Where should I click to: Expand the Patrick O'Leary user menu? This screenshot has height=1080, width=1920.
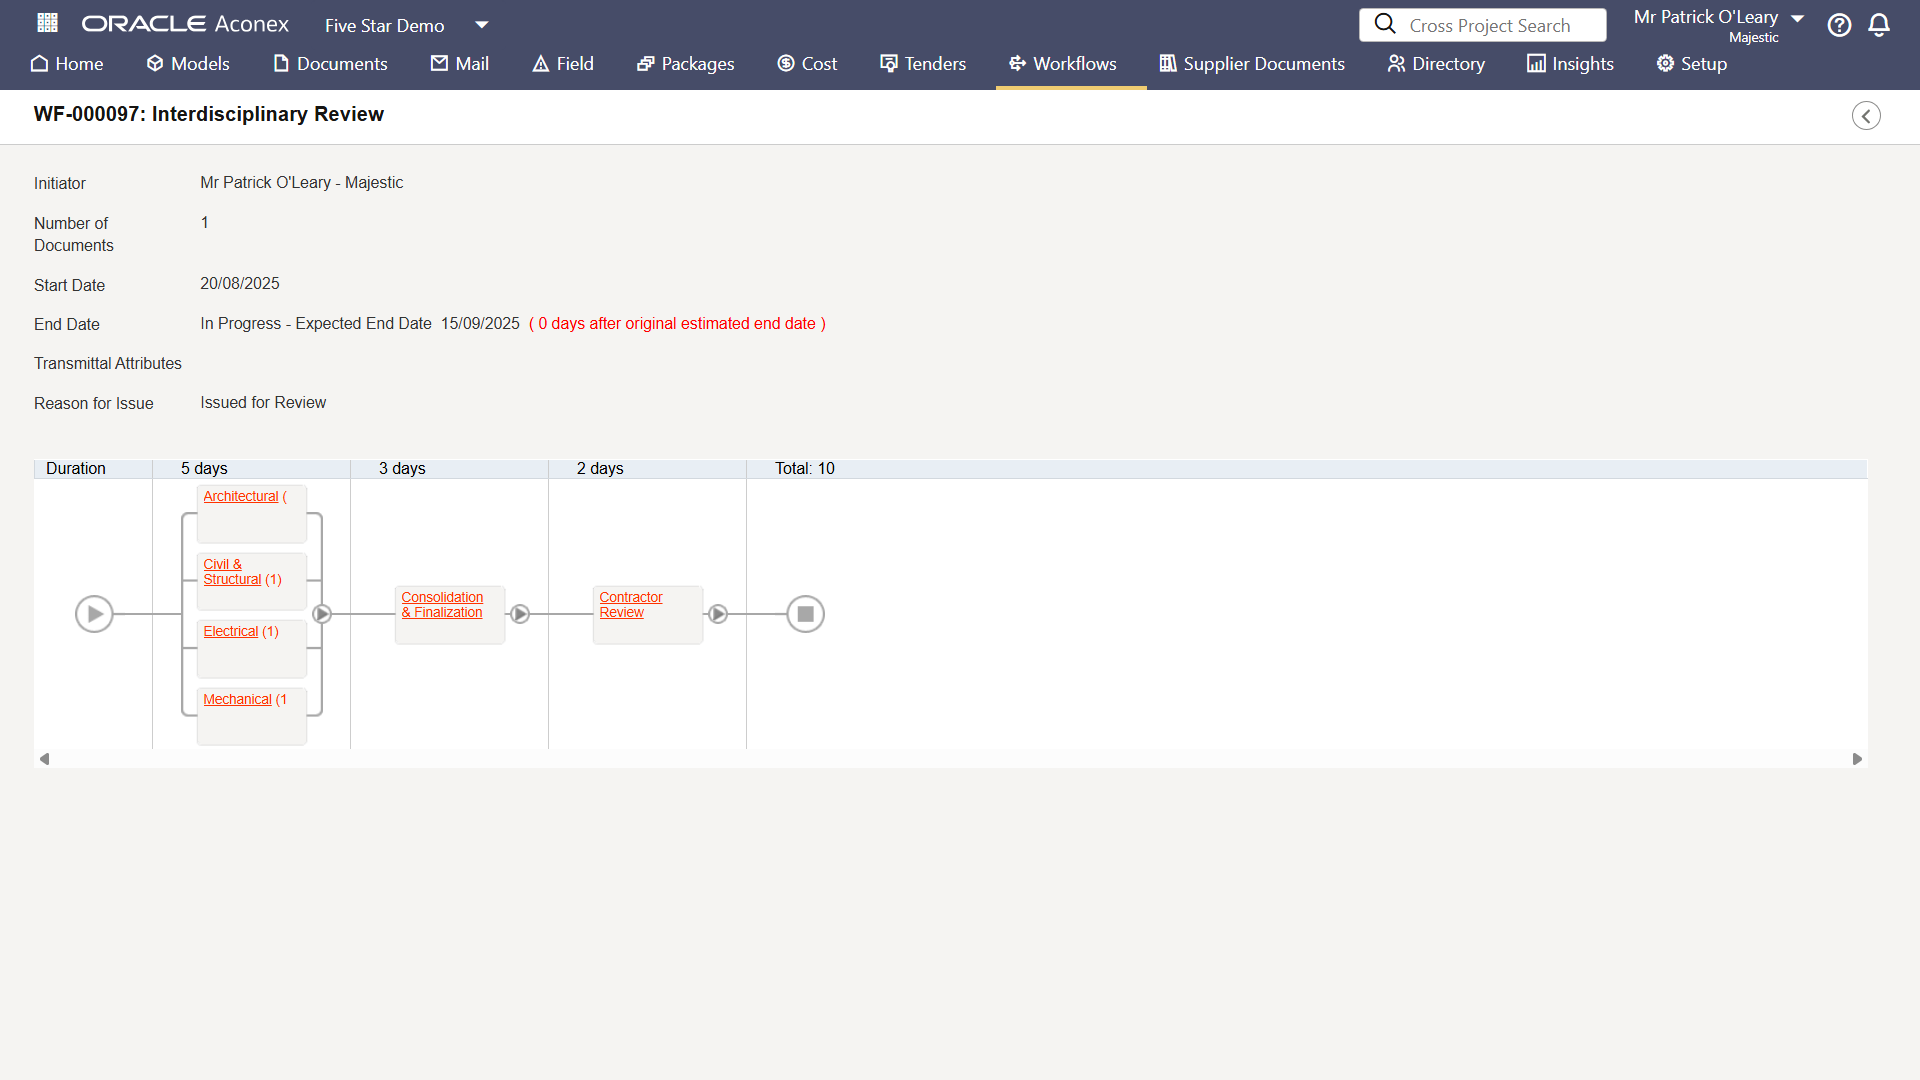click(x=1797, y=19)
